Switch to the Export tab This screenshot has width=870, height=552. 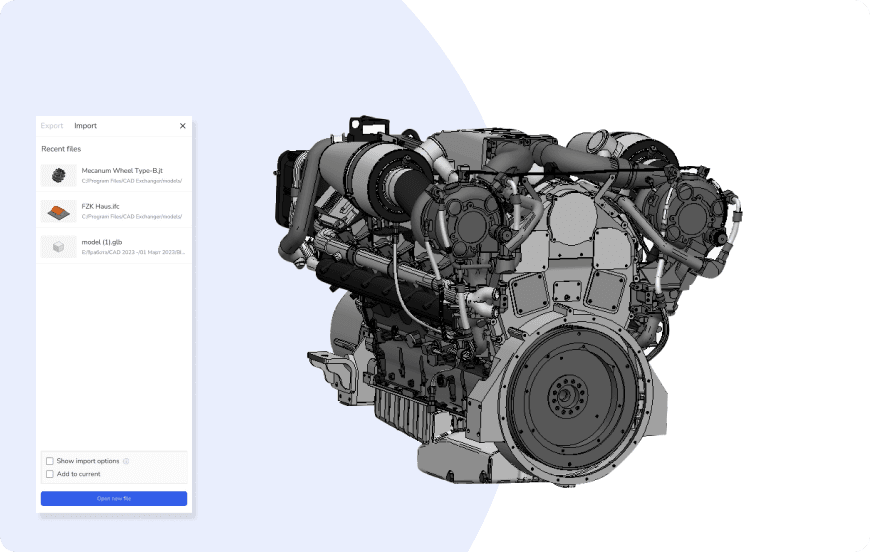[x=52, y=126]
